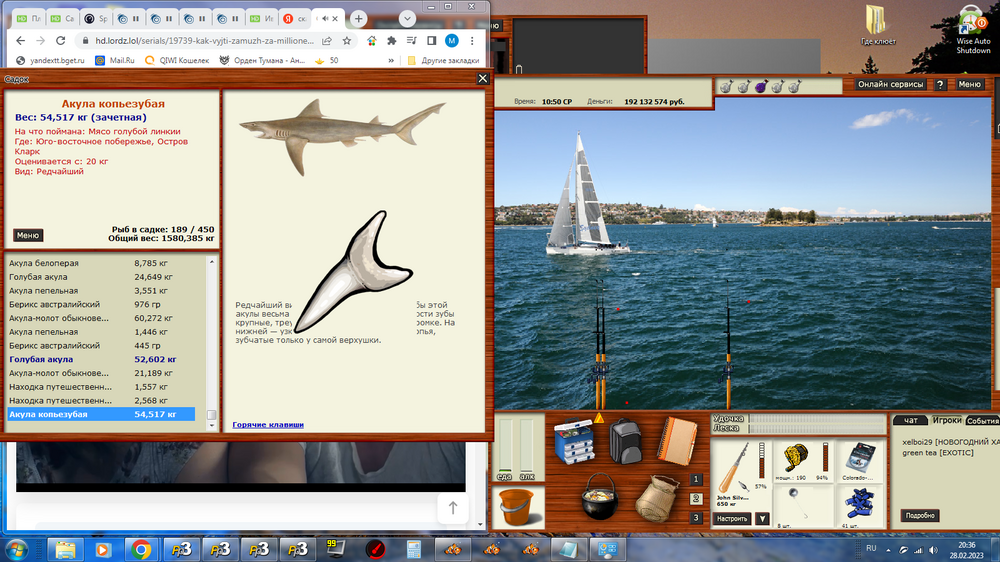Expand rod options dropdown arrow next to Настроить
1000x562 pixels.
[x=762, y=519]
